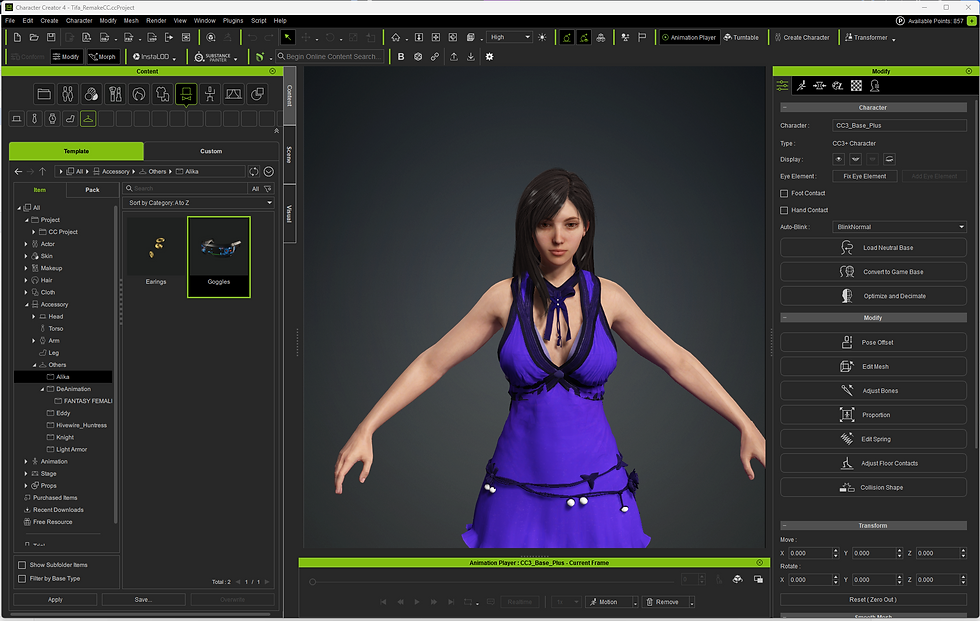Toggle the Modify mode button

pyautogui.click(x=66, y=57)
